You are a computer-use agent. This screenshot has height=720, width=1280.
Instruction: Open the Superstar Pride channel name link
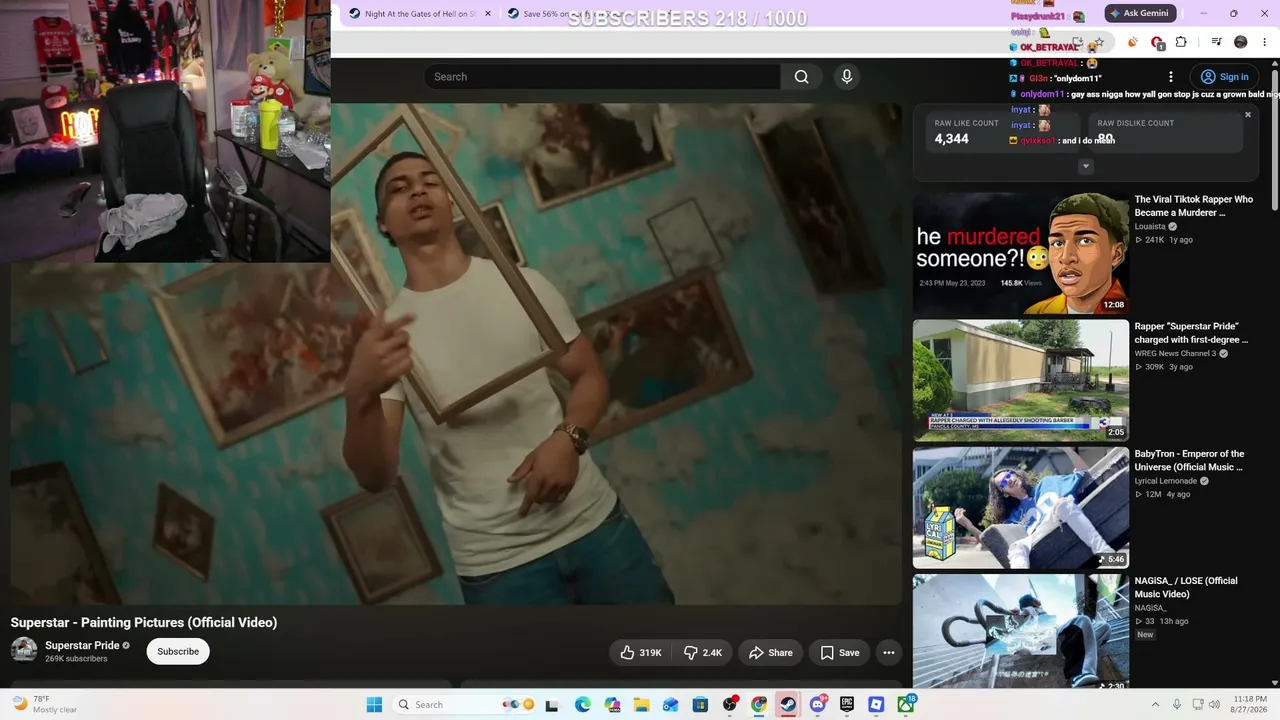82,645
